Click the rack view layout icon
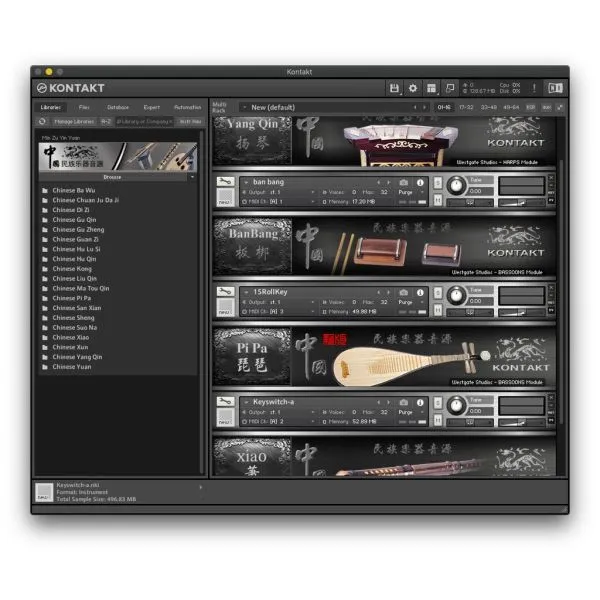The height and width of the screenshot is (600, 600). [431, 89]
